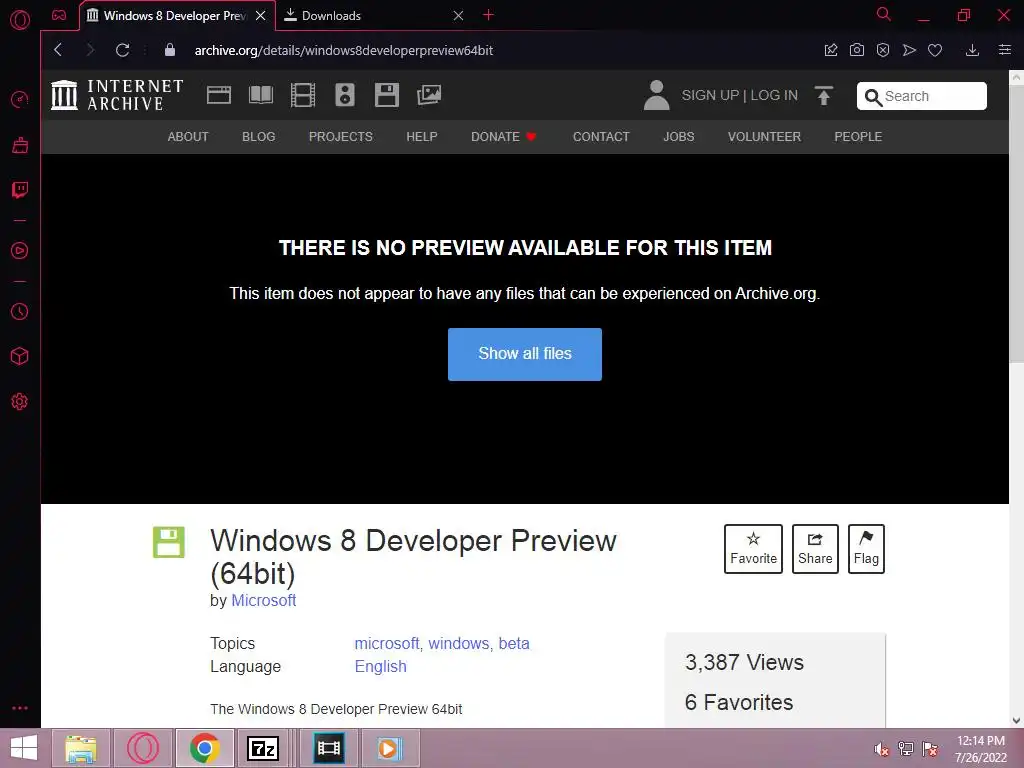Click the upload arrow icon
Viewport: 1024px width, 768px height.
pyautogui.click(x=824, y=95)
